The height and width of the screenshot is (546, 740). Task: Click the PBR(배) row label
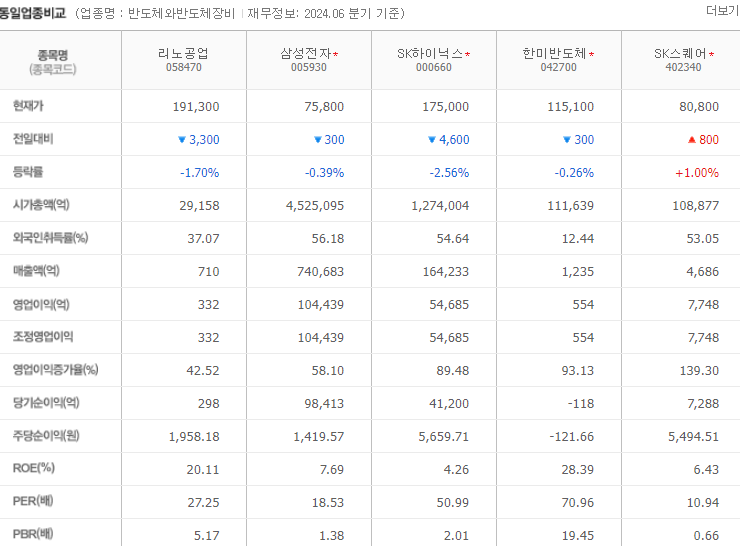coord(33,534)
